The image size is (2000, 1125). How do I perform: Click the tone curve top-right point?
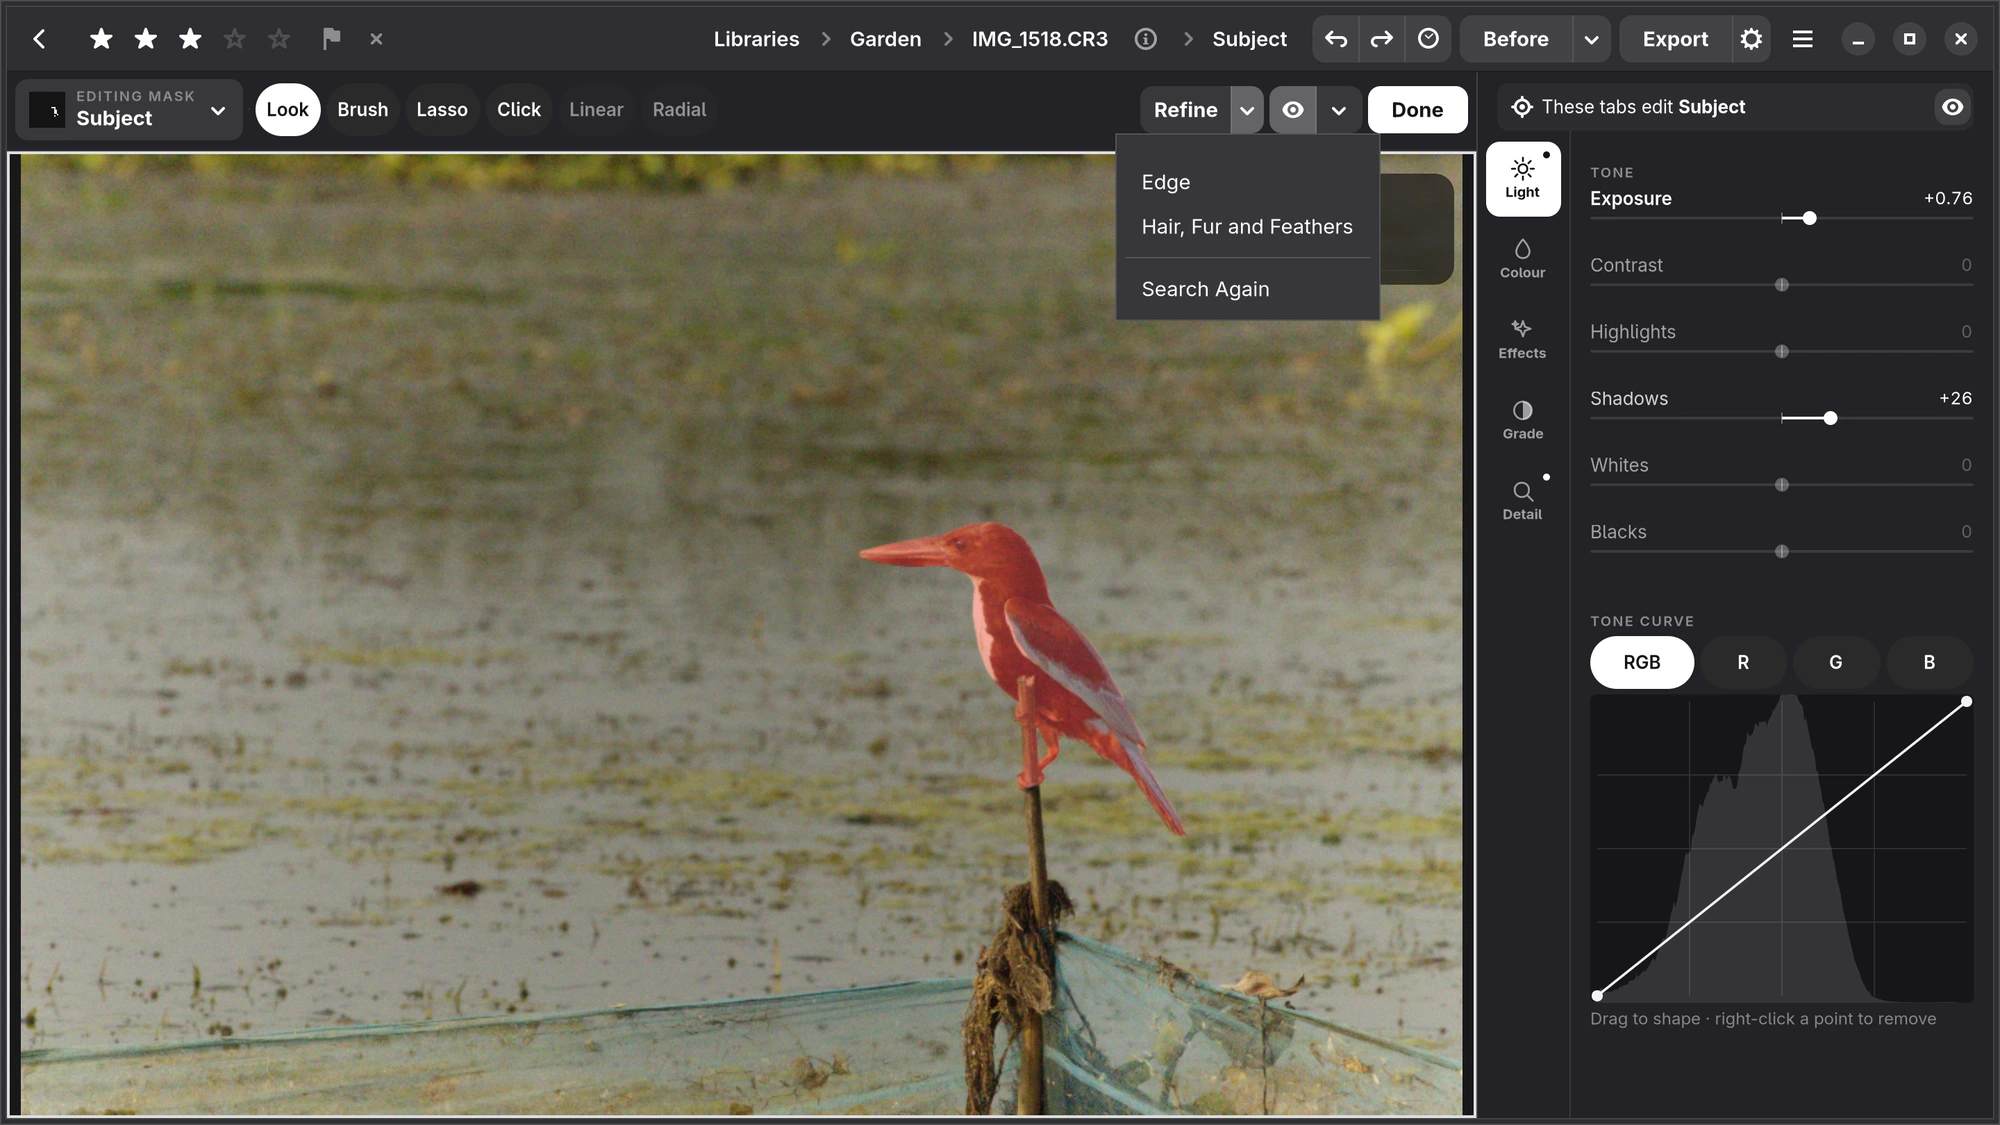[x=1966, y=701]
